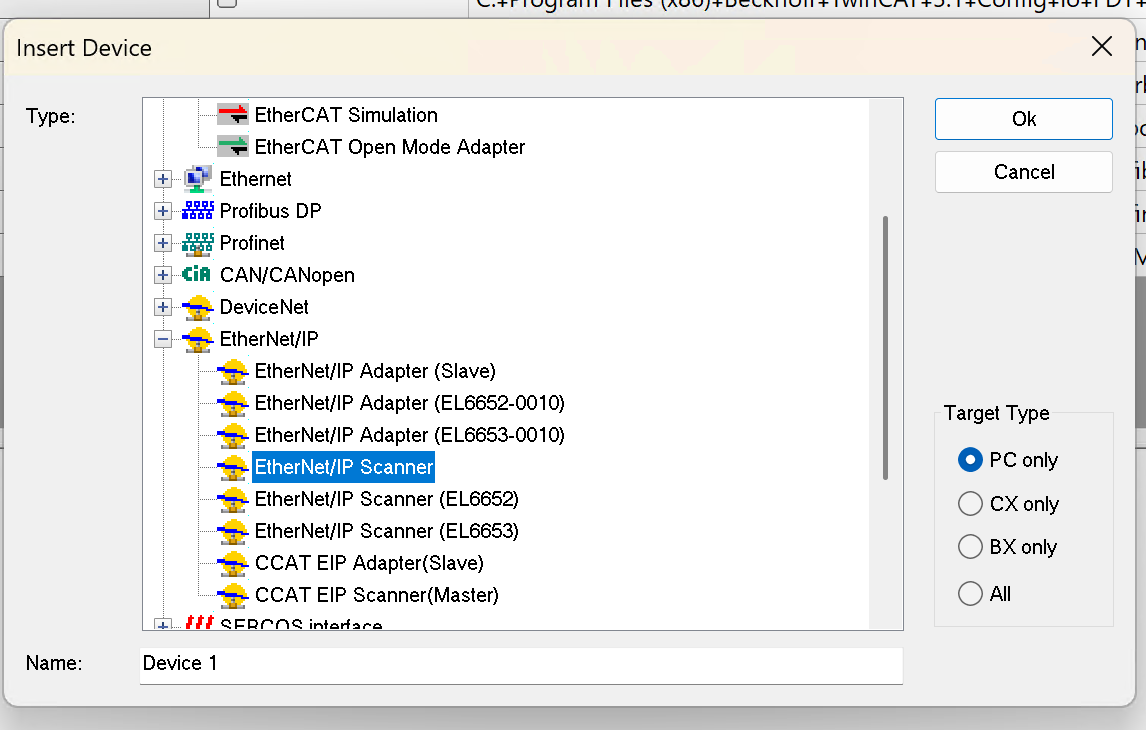Screen dimensions: 1146x730
Task: Choose EtherNet/IP Scanner (EL6653)
Action: coord(387,531)
